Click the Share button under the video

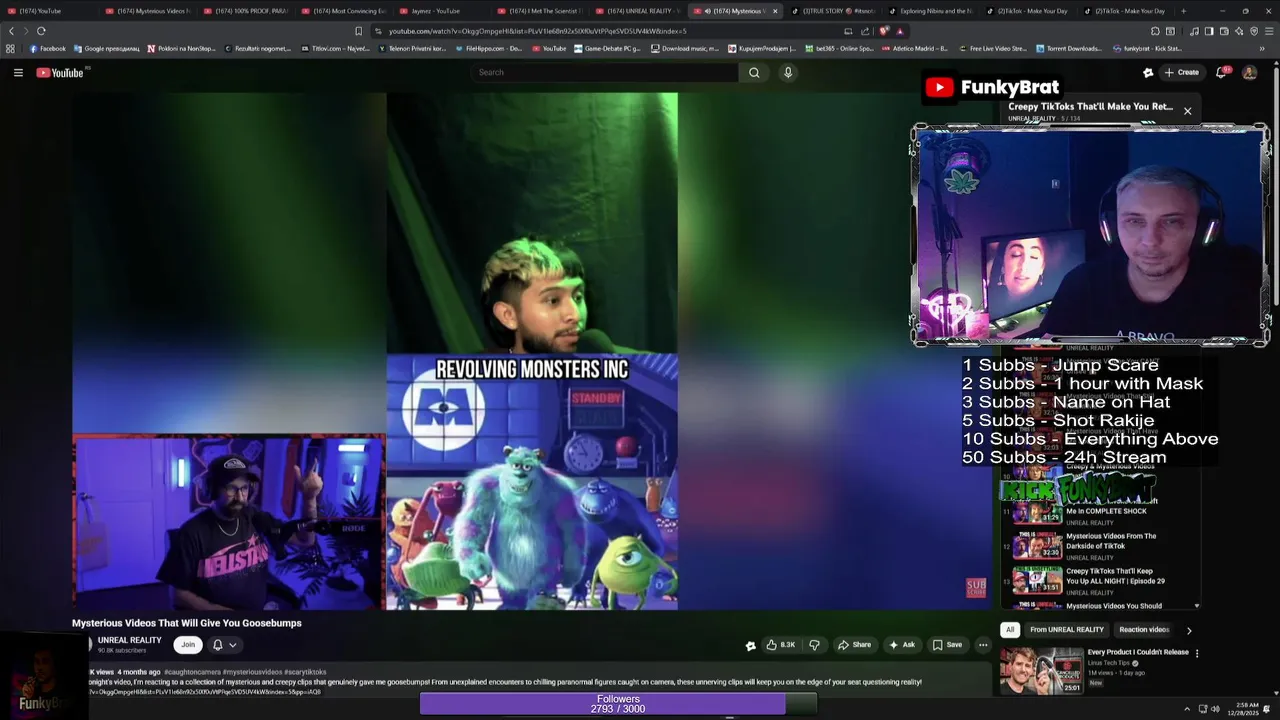coord(854,645)
